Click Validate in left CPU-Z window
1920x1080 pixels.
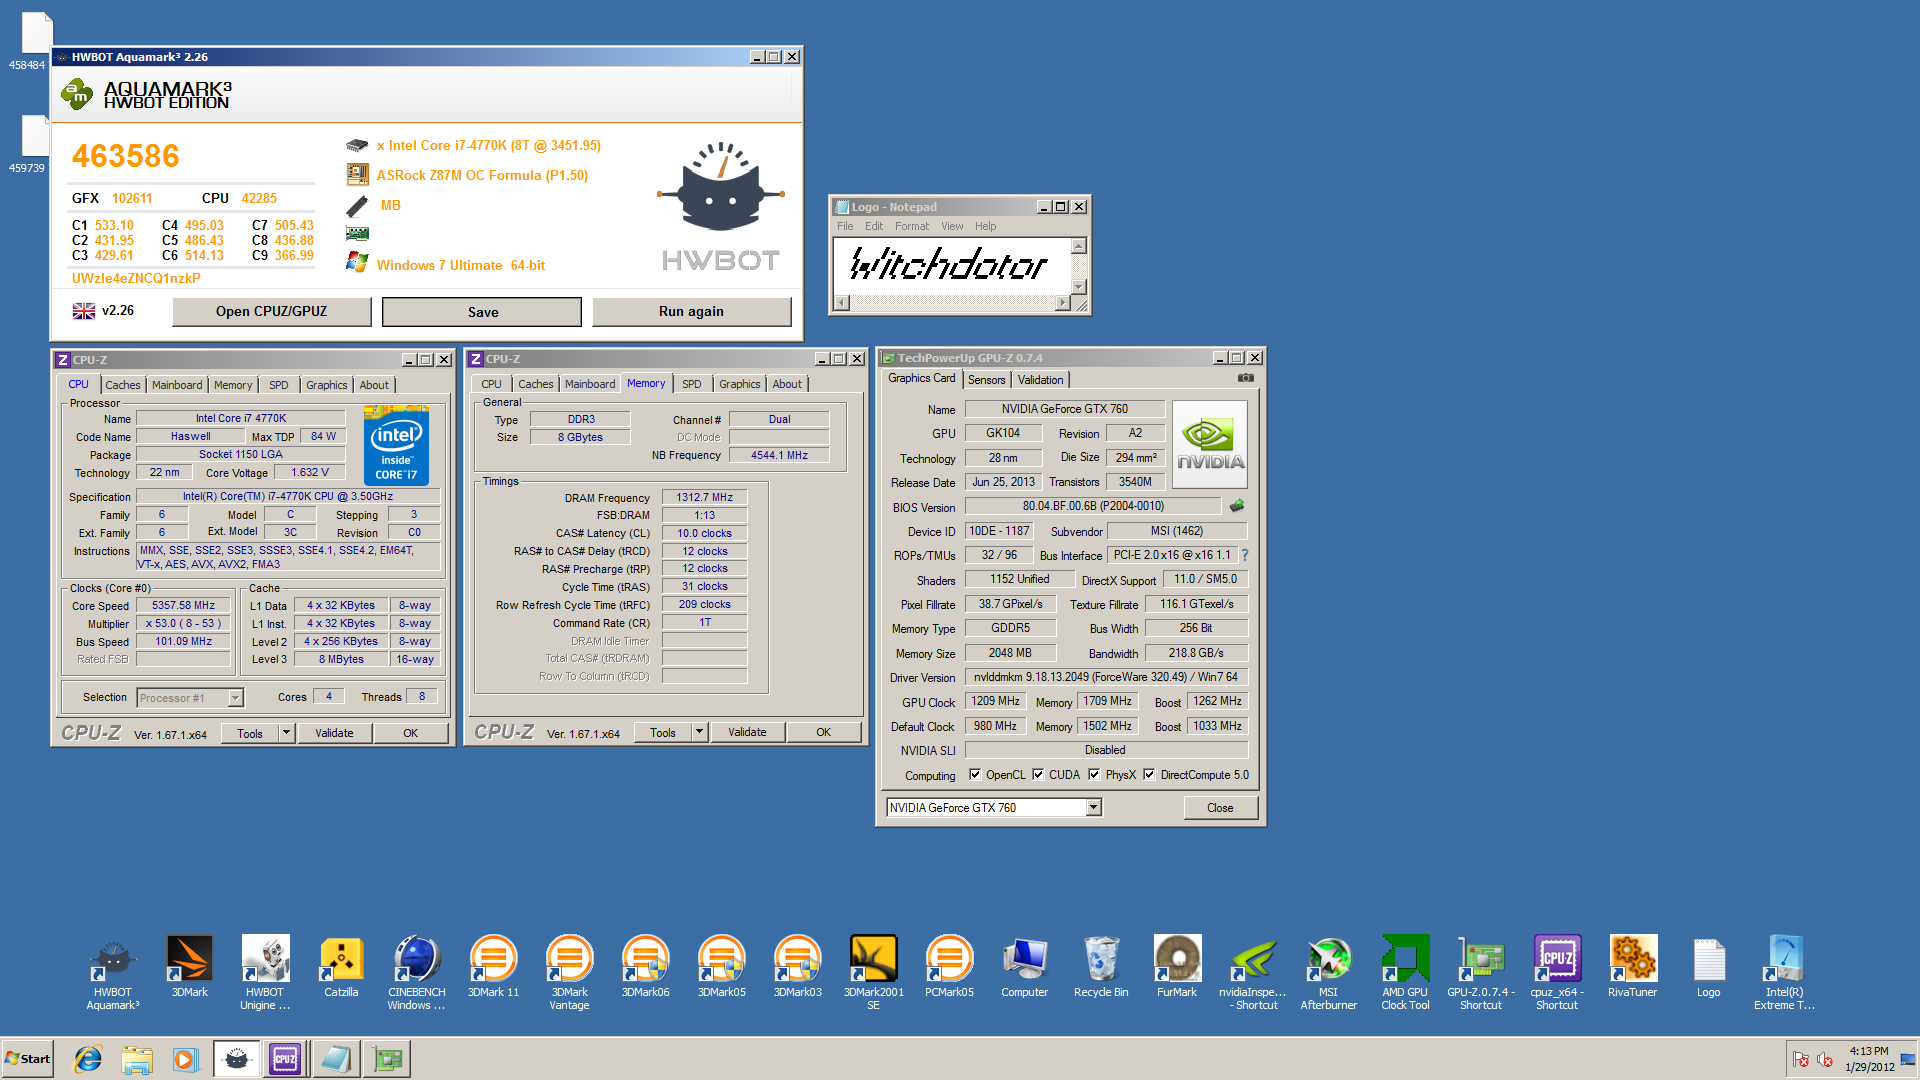[x=334, y=733]
